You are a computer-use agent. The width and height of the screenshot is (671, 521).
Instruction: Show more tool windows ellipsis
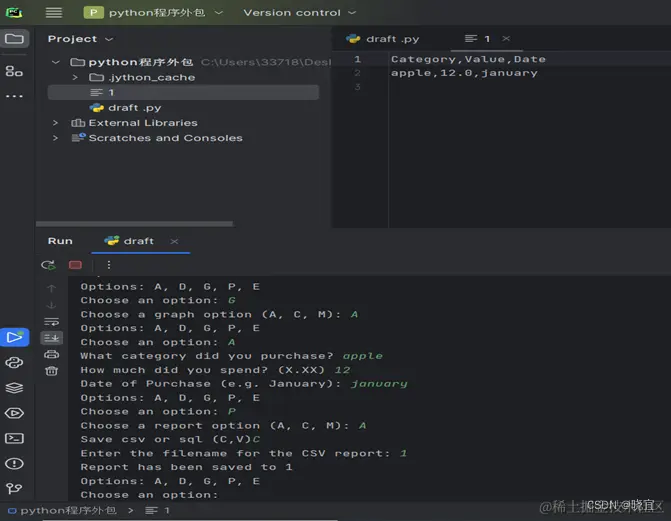(x=14, y=96)
